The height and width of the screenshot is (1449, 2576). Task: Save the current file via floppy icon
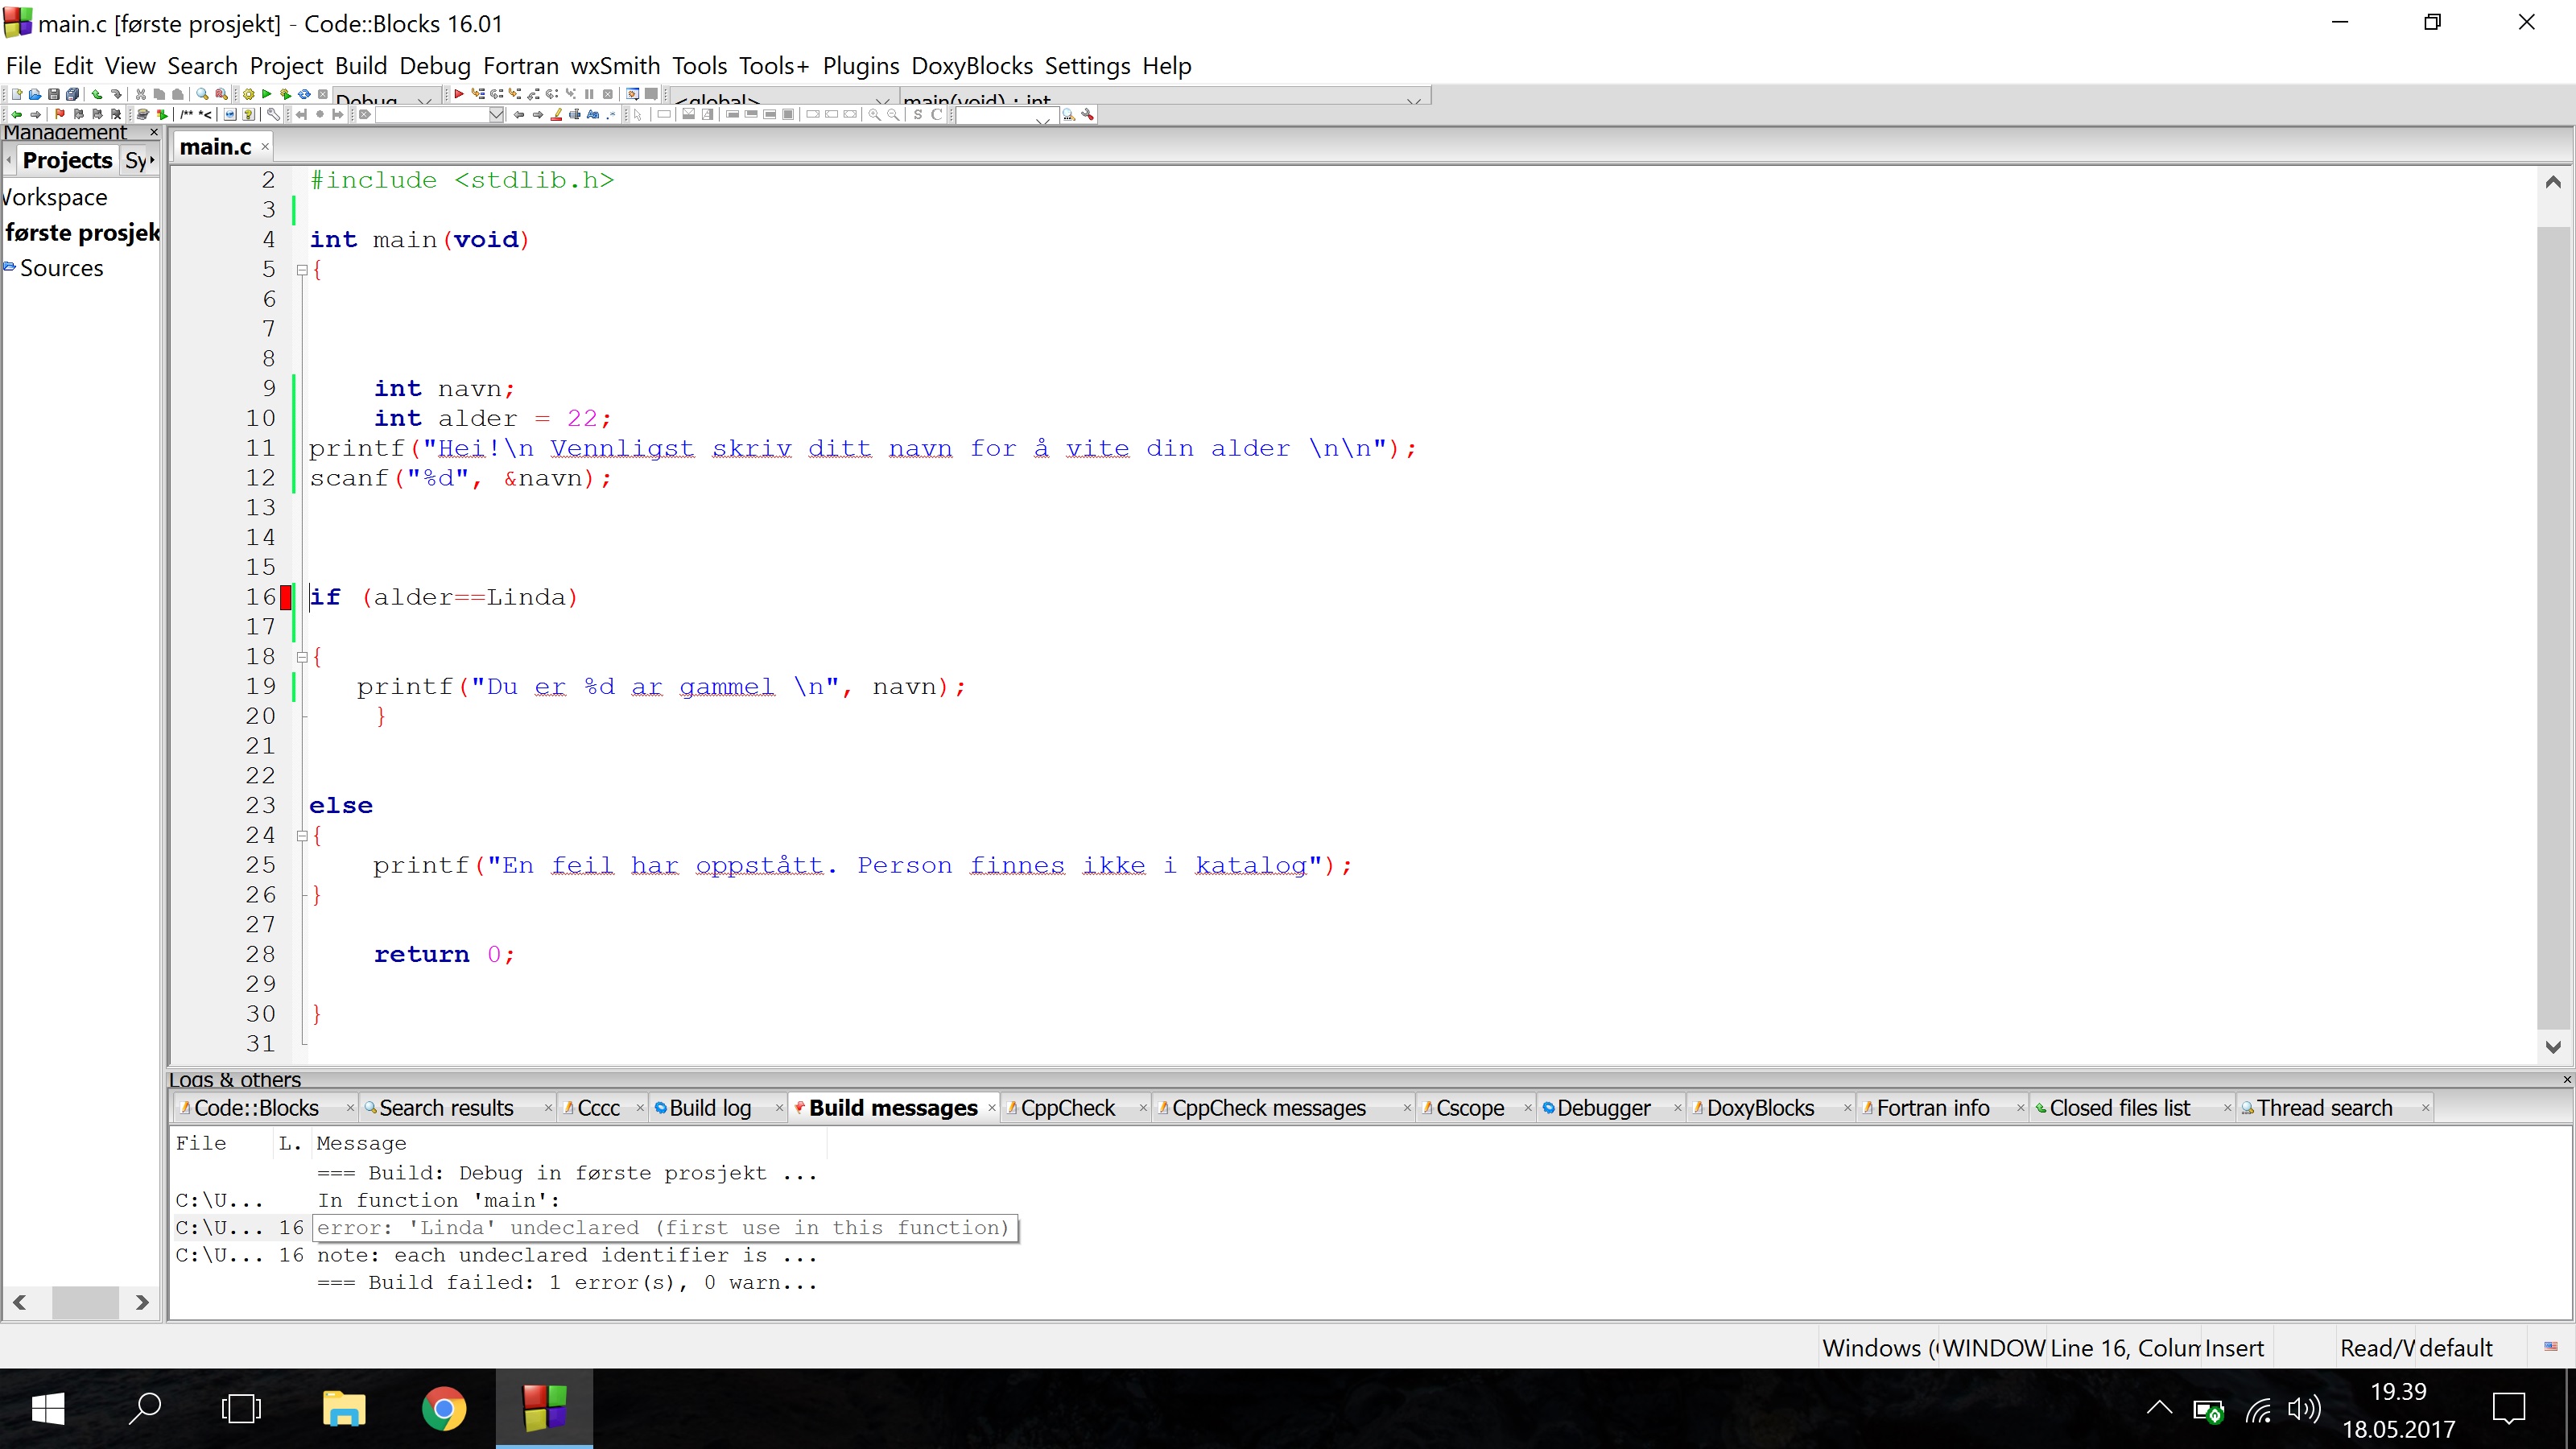pyautogui.click(x=53, y=95)
